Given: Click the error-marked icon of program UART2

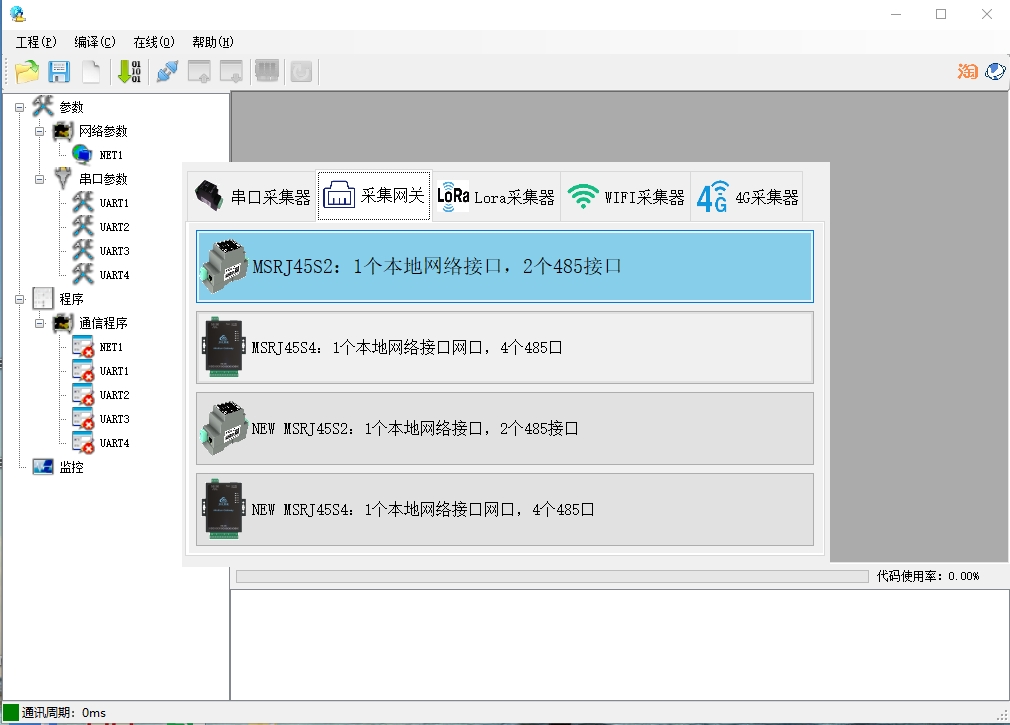Looking at the screenshot, I should (83, 395).
